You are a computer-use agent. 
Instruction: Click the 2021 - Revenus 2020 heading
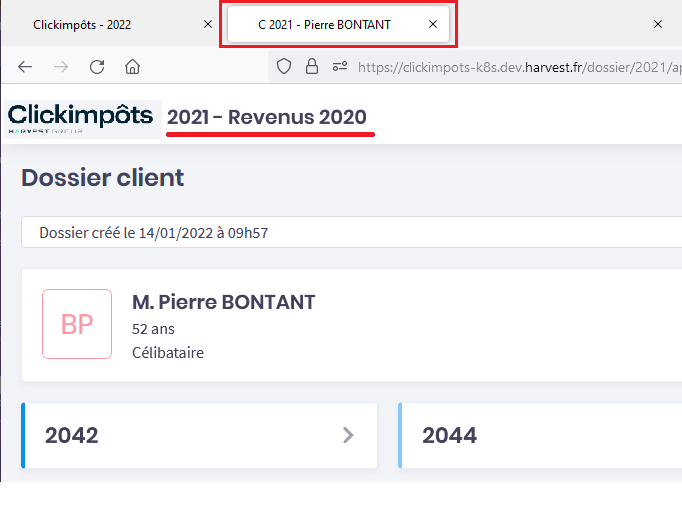(268, 117)
